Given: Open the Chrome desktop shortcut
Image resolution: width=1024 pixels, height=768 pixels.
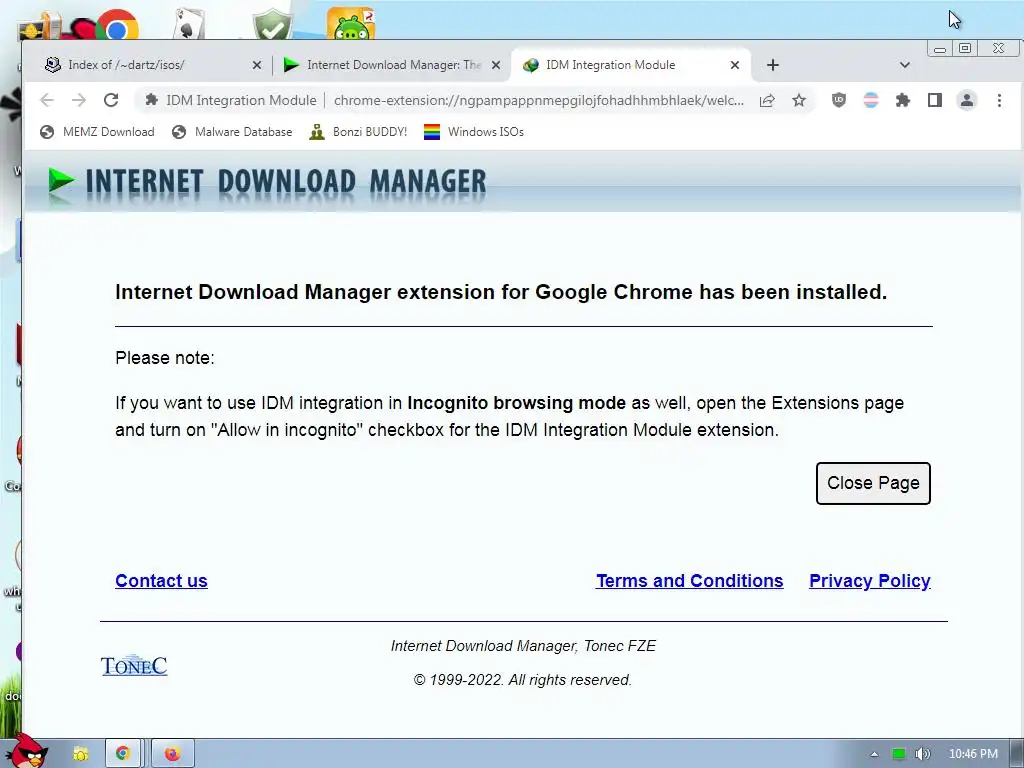Looking at the screenshot, I should click(x=118, y=26).
